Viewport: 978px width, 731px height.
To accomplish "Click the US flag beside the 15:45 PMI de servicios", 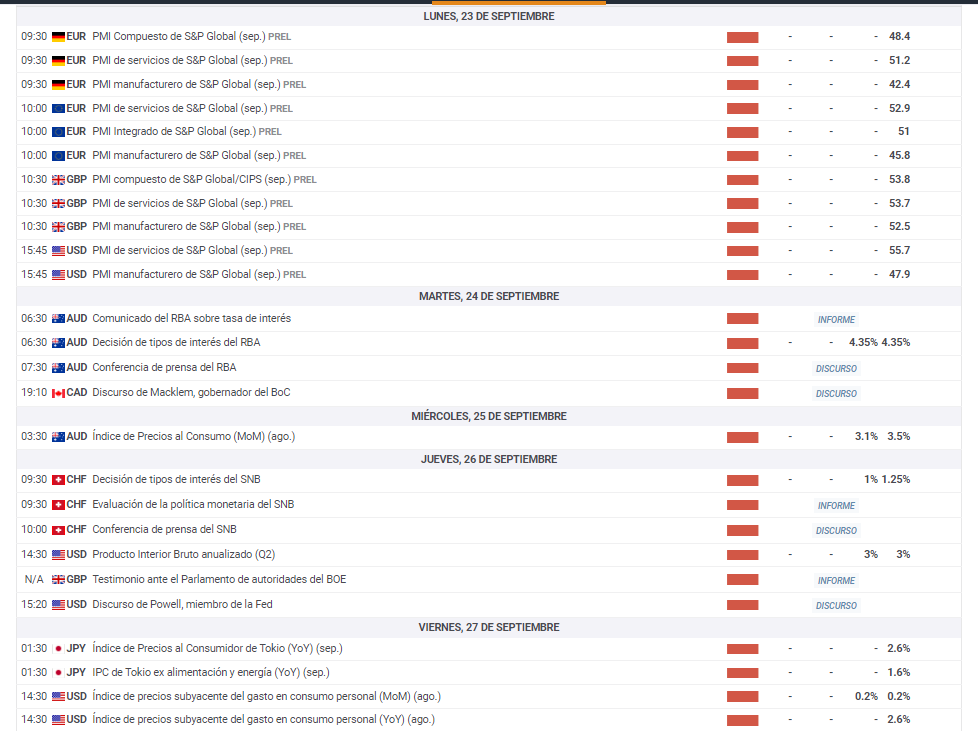I will [58, 251].
